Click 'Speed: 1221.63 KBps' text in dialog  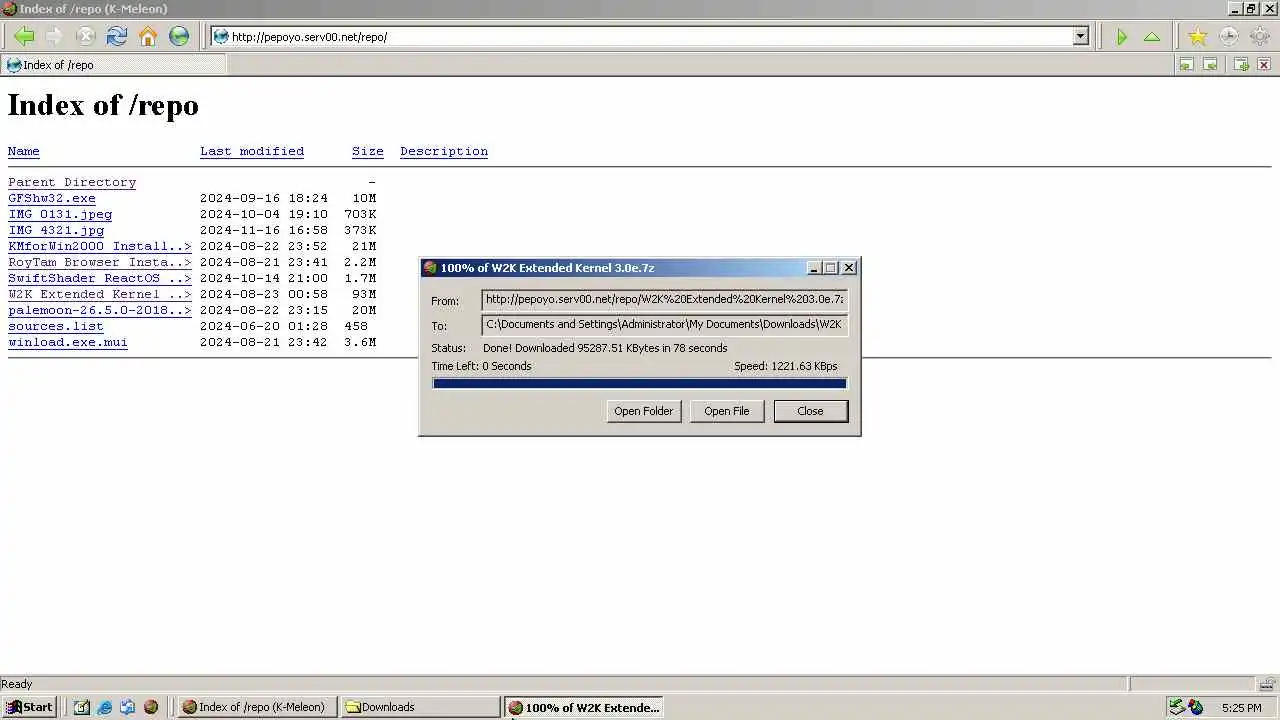click(786, 366)
